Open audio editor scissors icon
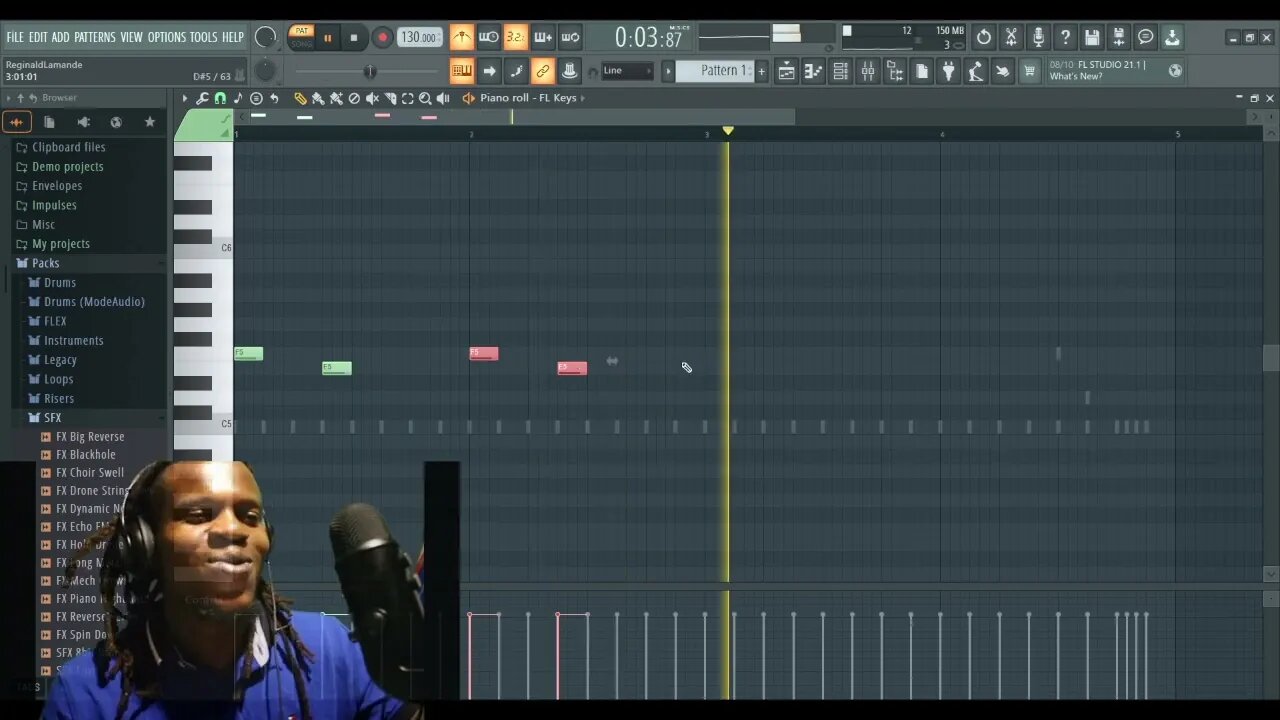Image resolution: width=1280 pixels, height=720 pixels. [1011, 37]
